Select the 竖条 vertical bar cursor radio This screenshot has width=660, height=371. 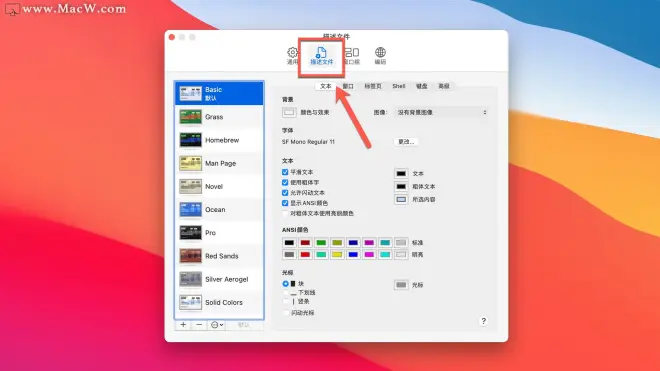(x=285, y=302)
